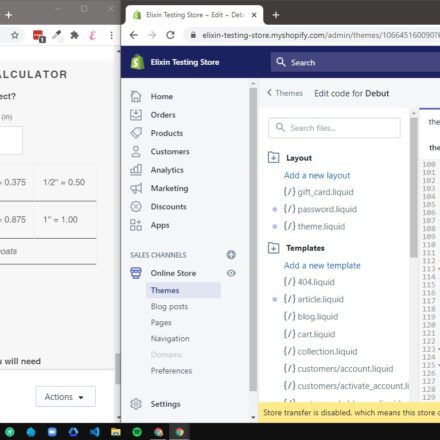Screen dimensions: 440x440
Task: Click the Products tag icon
Action: [136, 133]
